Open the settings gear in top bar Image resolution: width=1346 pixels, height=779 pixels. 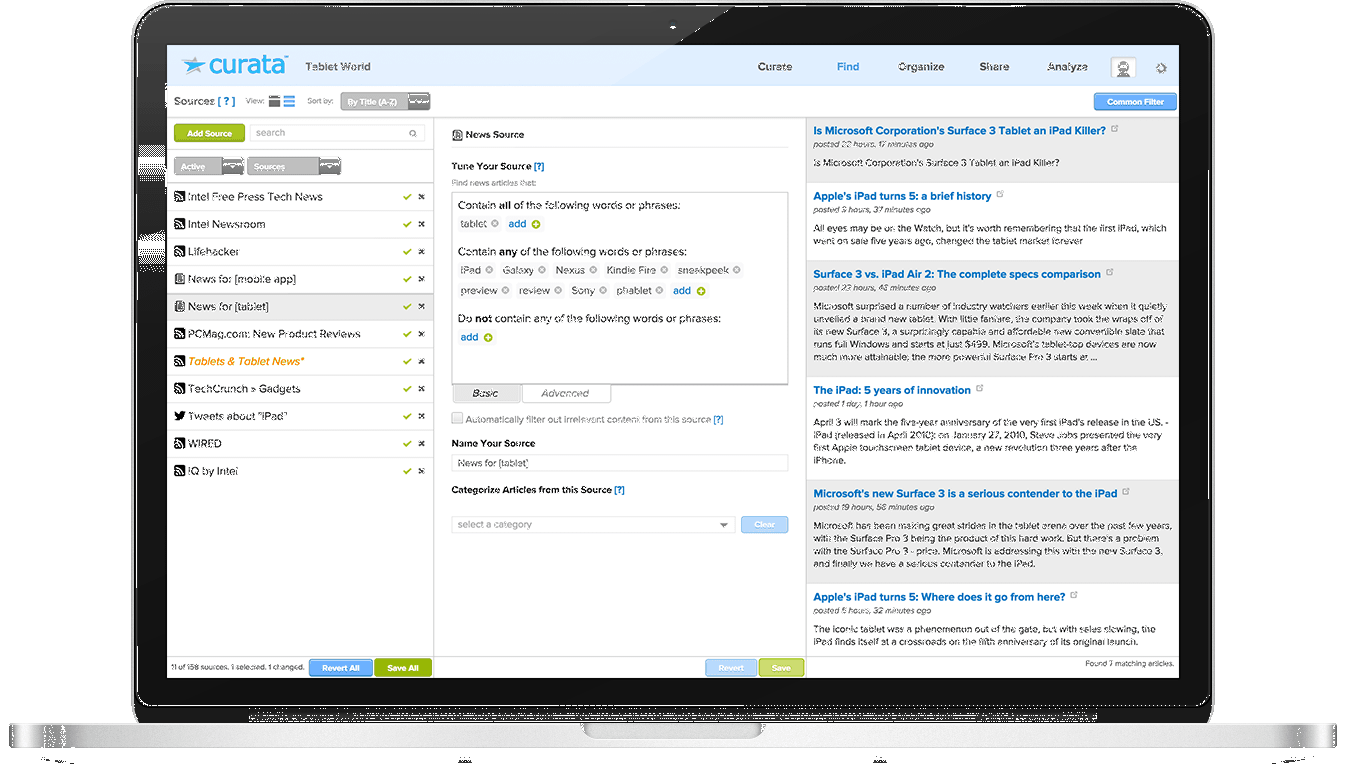[1161, 68]
